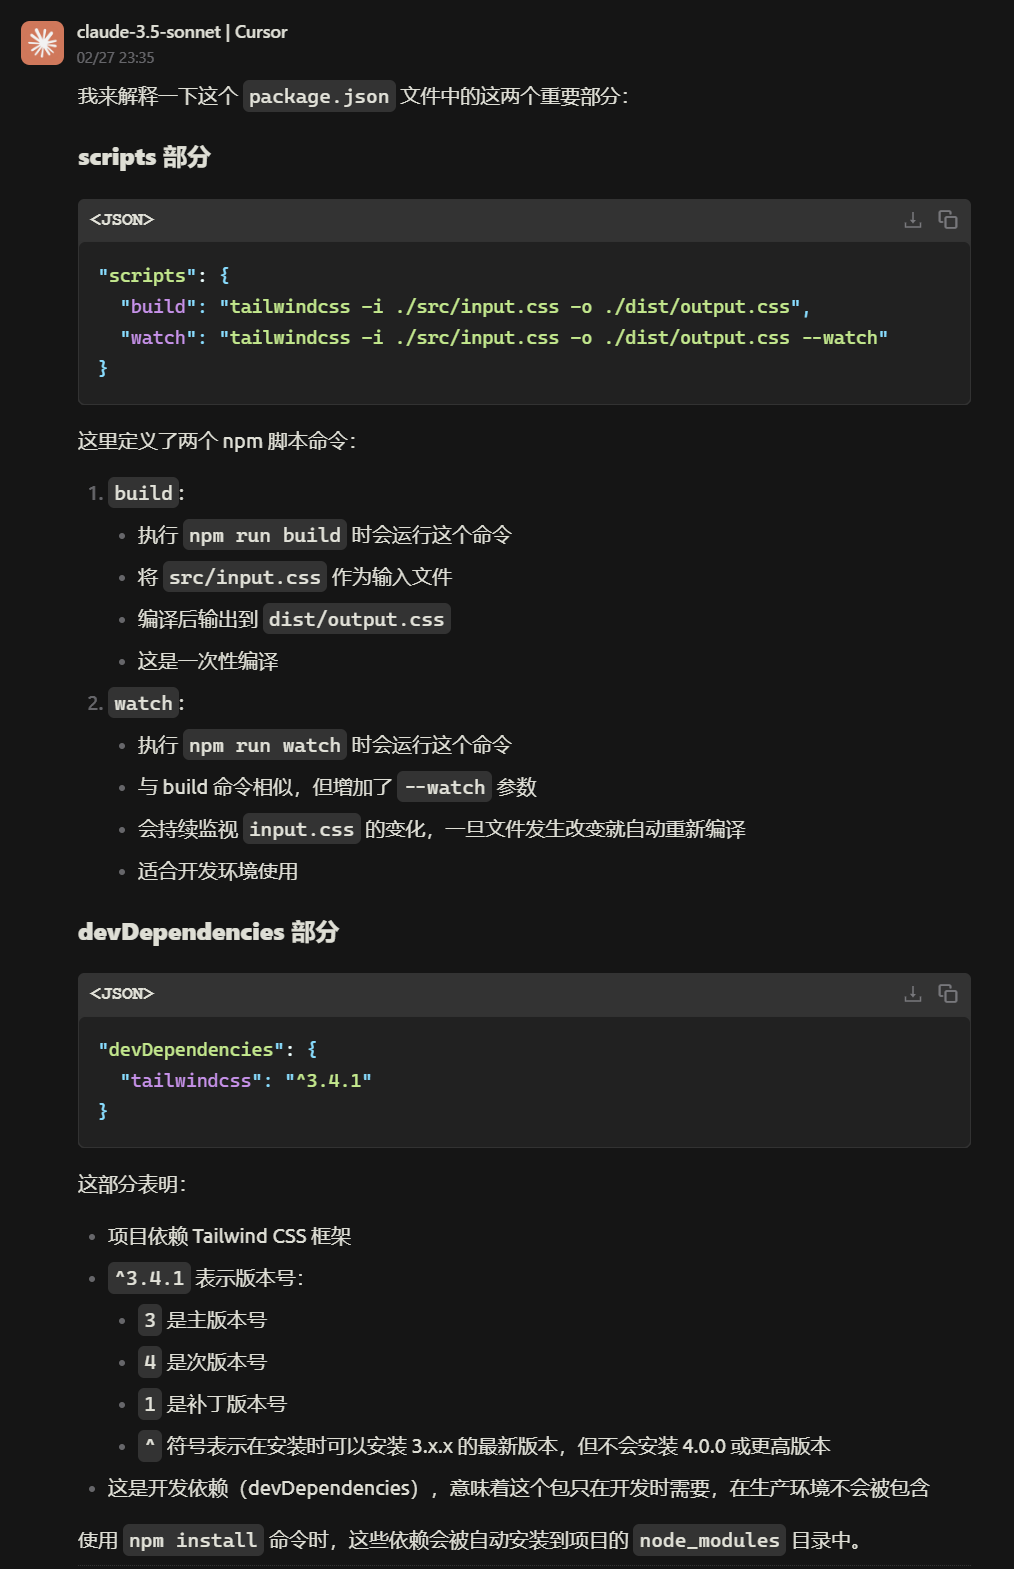Copy the devDependencies code block
Viewport: 1014px width, 1569px height.
coord(947,994)
